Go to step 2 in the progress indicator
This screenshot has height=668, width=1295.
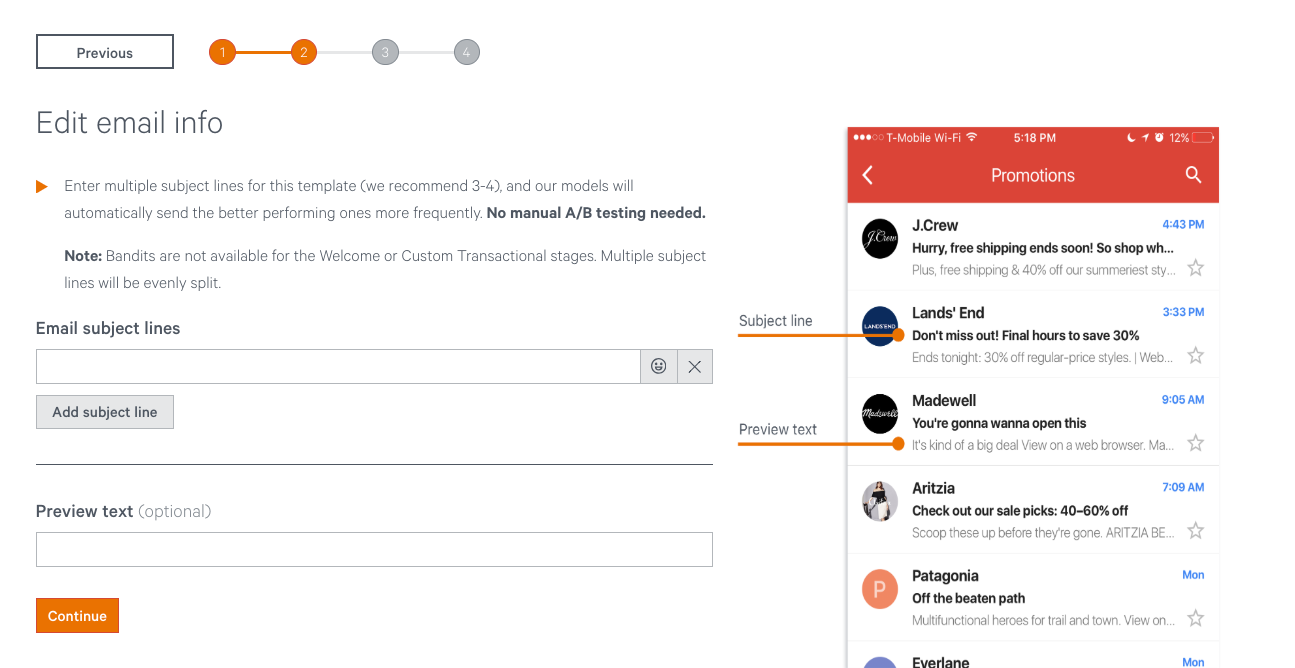(304, 52)
